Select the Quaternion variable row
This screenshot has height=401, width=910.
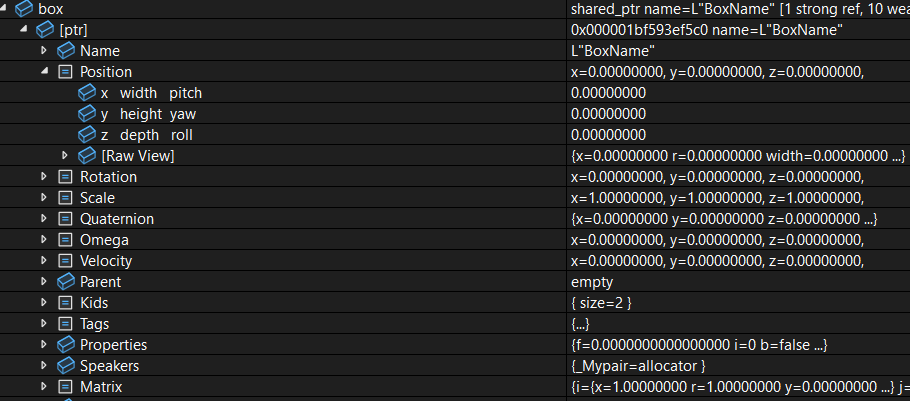[455, 219]
